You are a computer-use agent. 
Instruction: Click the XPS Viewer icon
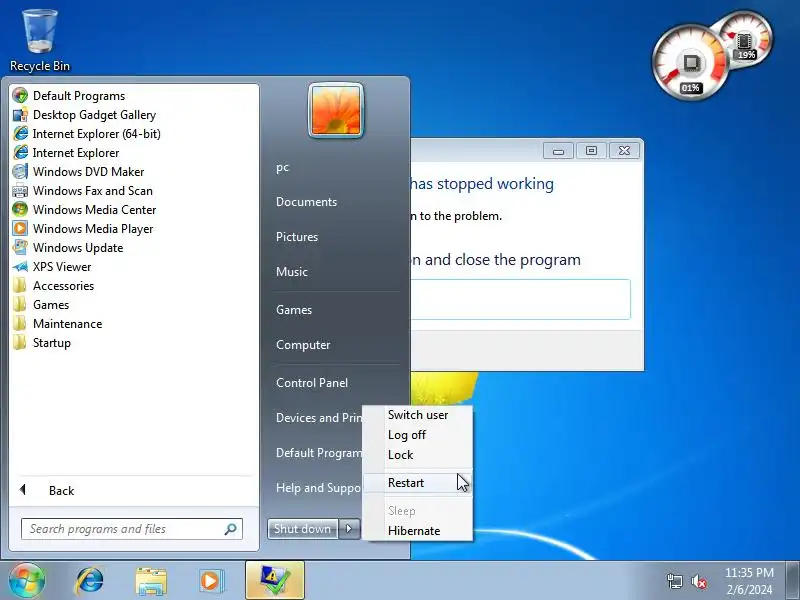click(x=20, y=267)
